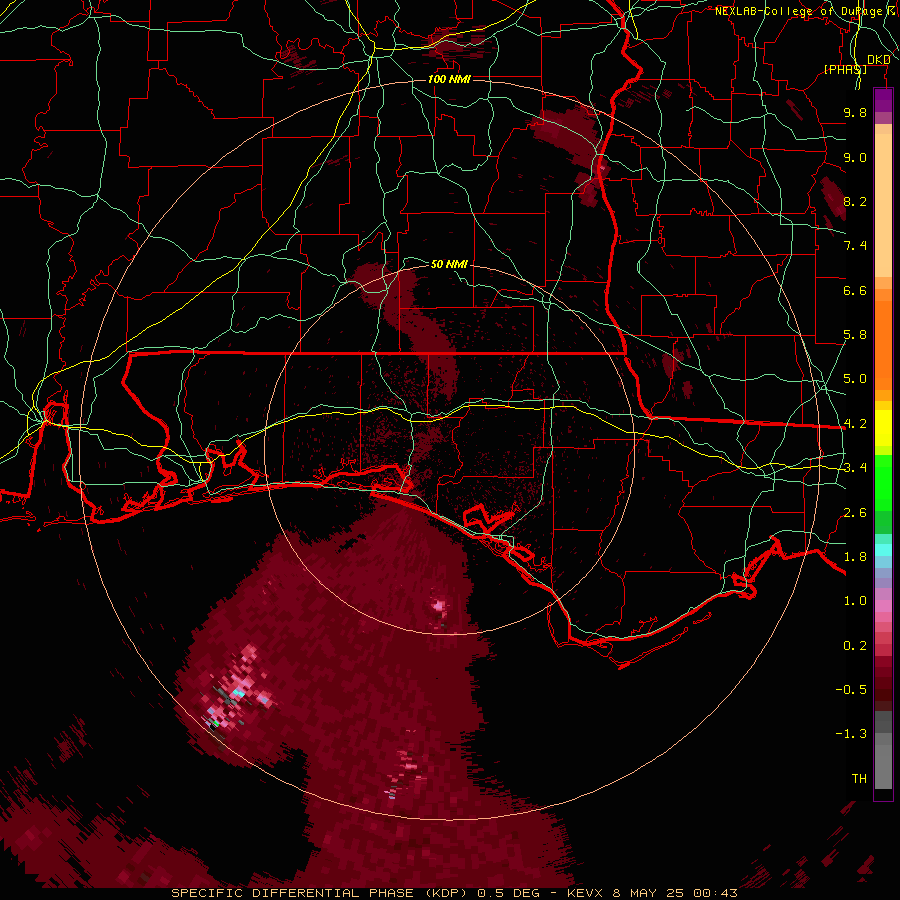Screen dimensions: 900x900
Task: Pick the dark purple swatch atop the color bar
Action: click(x=883, y=100)
